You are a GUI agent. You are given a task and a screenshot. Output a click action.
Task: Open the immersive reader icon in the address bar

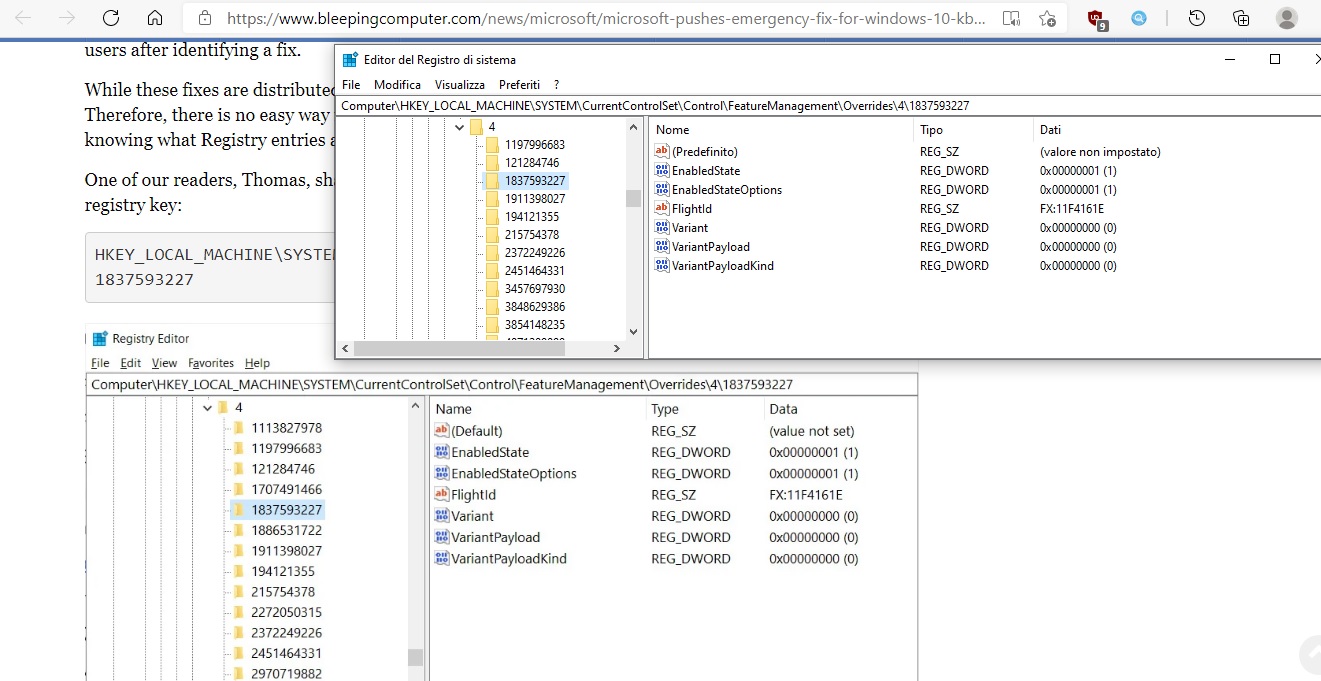[1011, 18]
